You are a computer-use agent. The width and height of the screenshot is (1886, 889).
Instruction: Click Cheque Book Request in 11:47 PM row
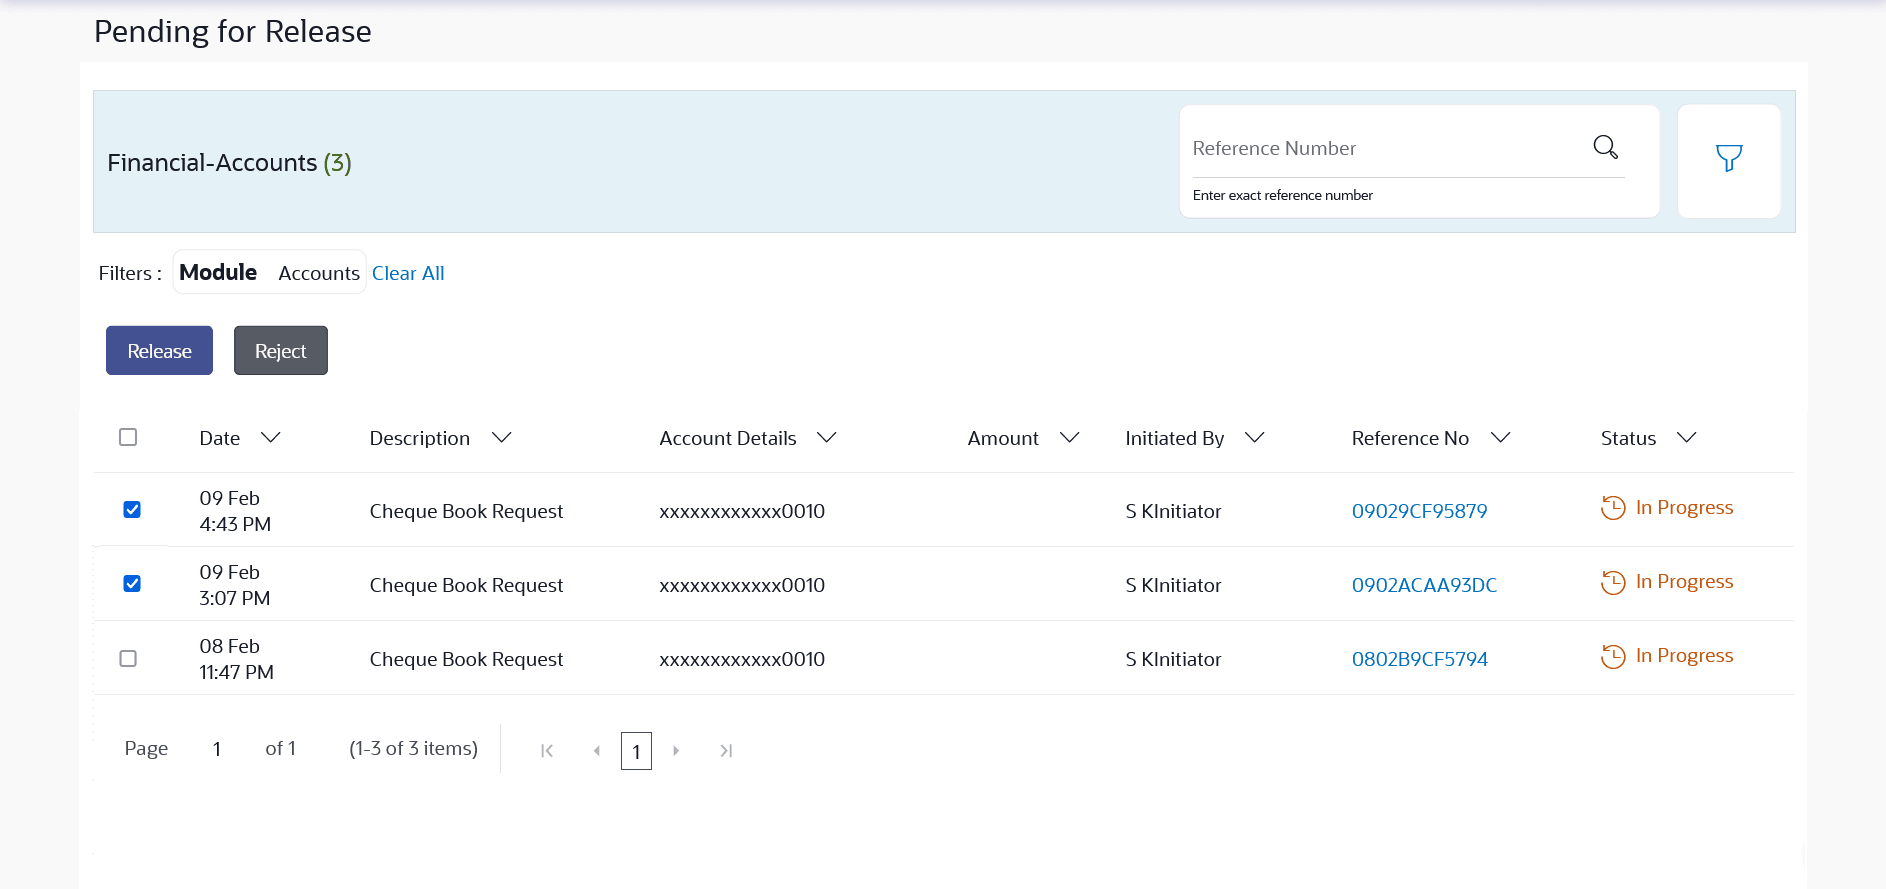[x=466, y=659]
